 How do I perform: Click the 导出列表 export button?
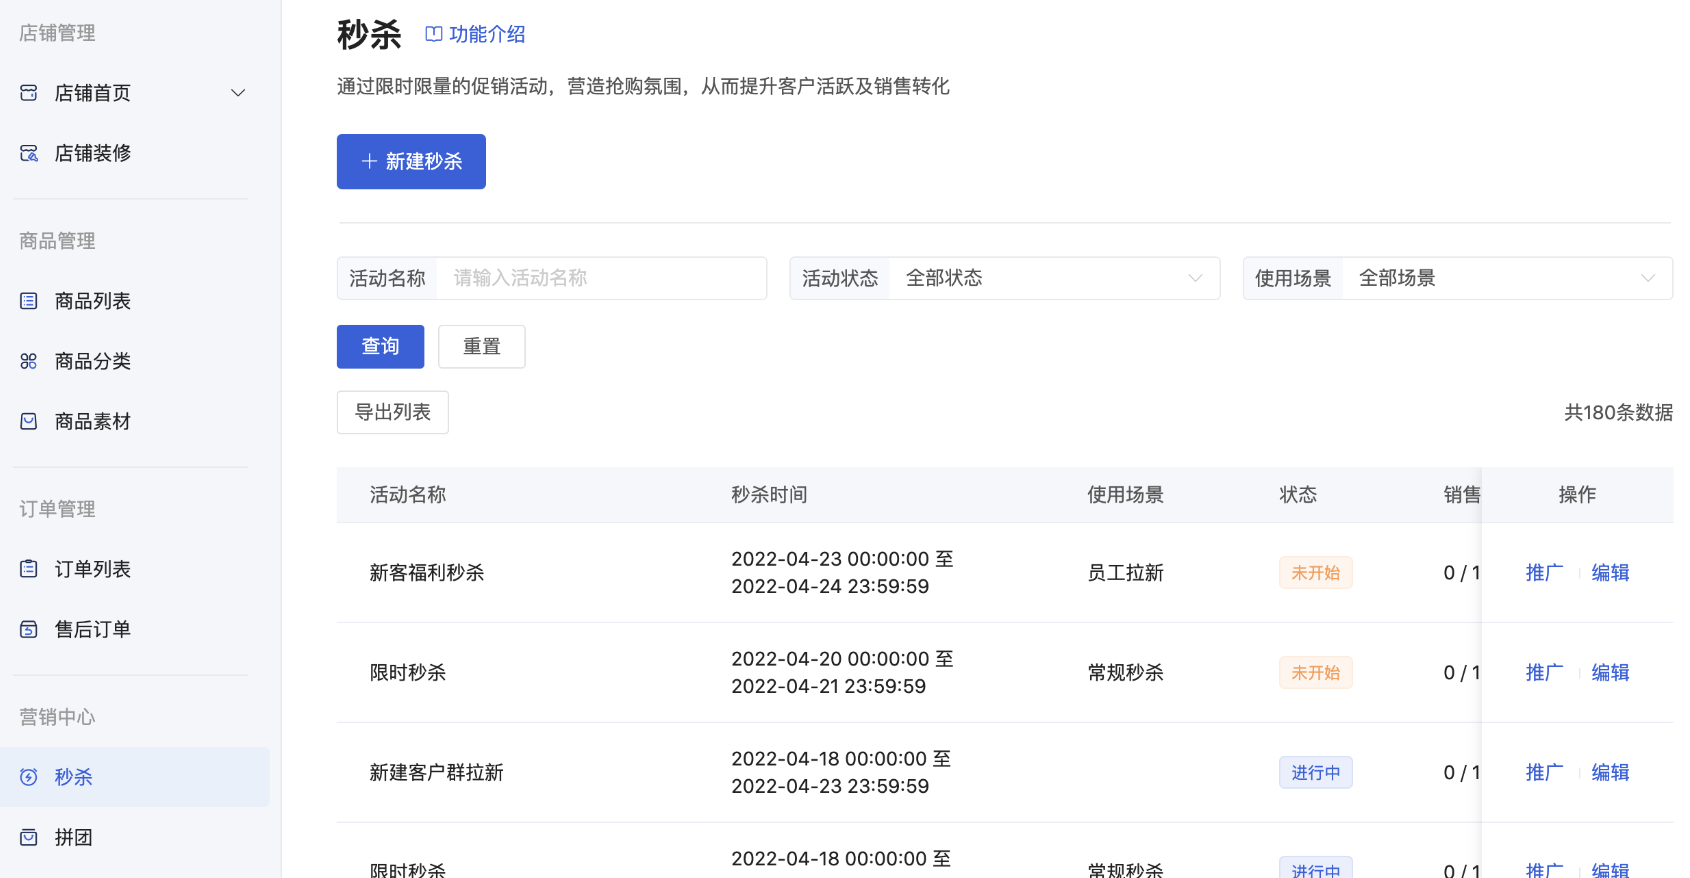pos(393,412)
